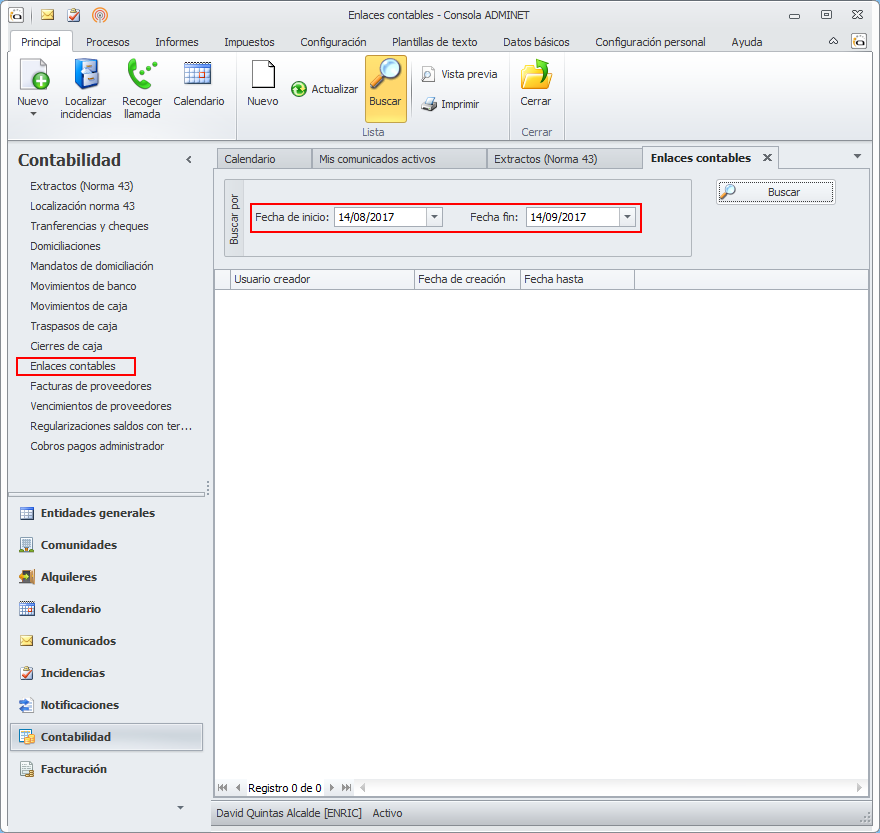
Task: Go to last record navigator button
Action: (346, 788)
